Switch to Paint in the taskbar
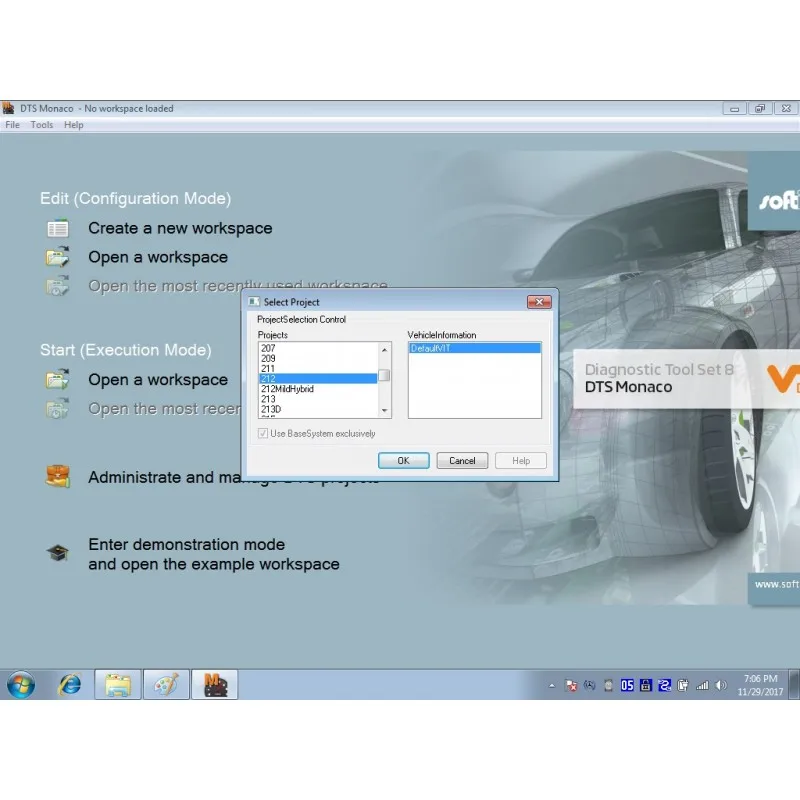The width and height of the screenshot is (800, 800). 166,685
